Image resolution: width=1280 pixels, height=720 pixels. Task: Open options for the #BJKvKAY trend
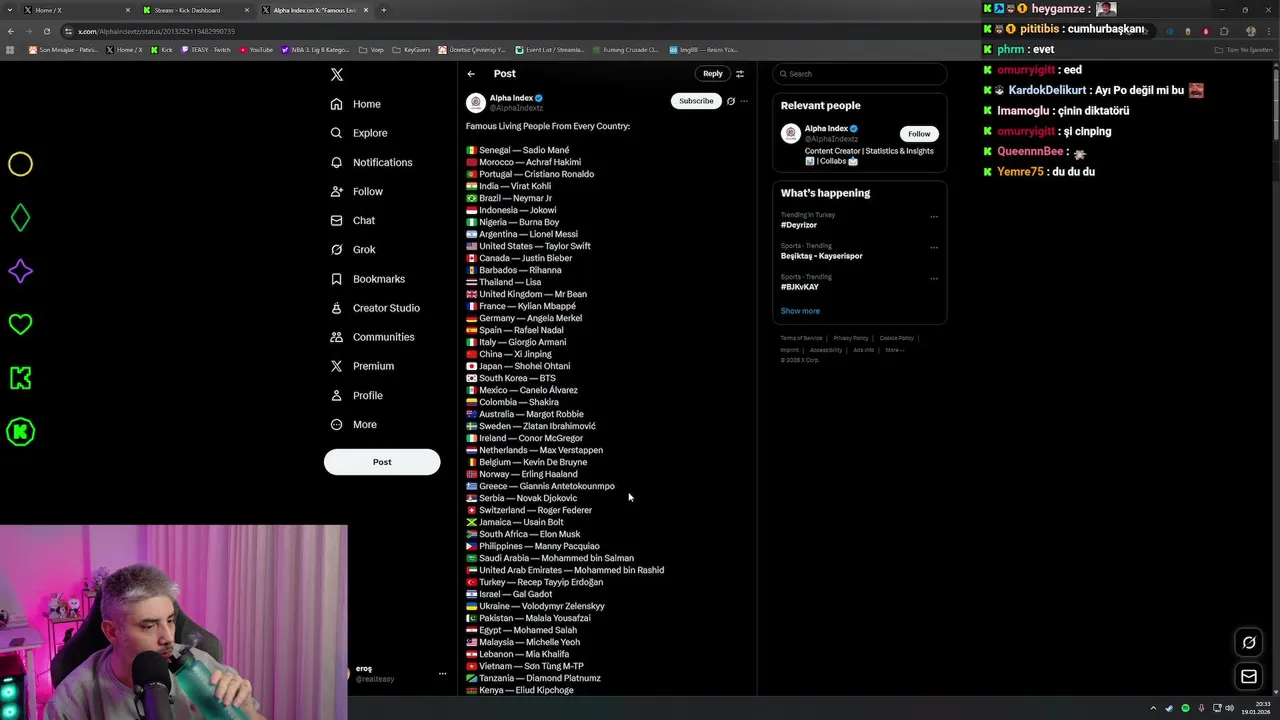click(934, 278)
